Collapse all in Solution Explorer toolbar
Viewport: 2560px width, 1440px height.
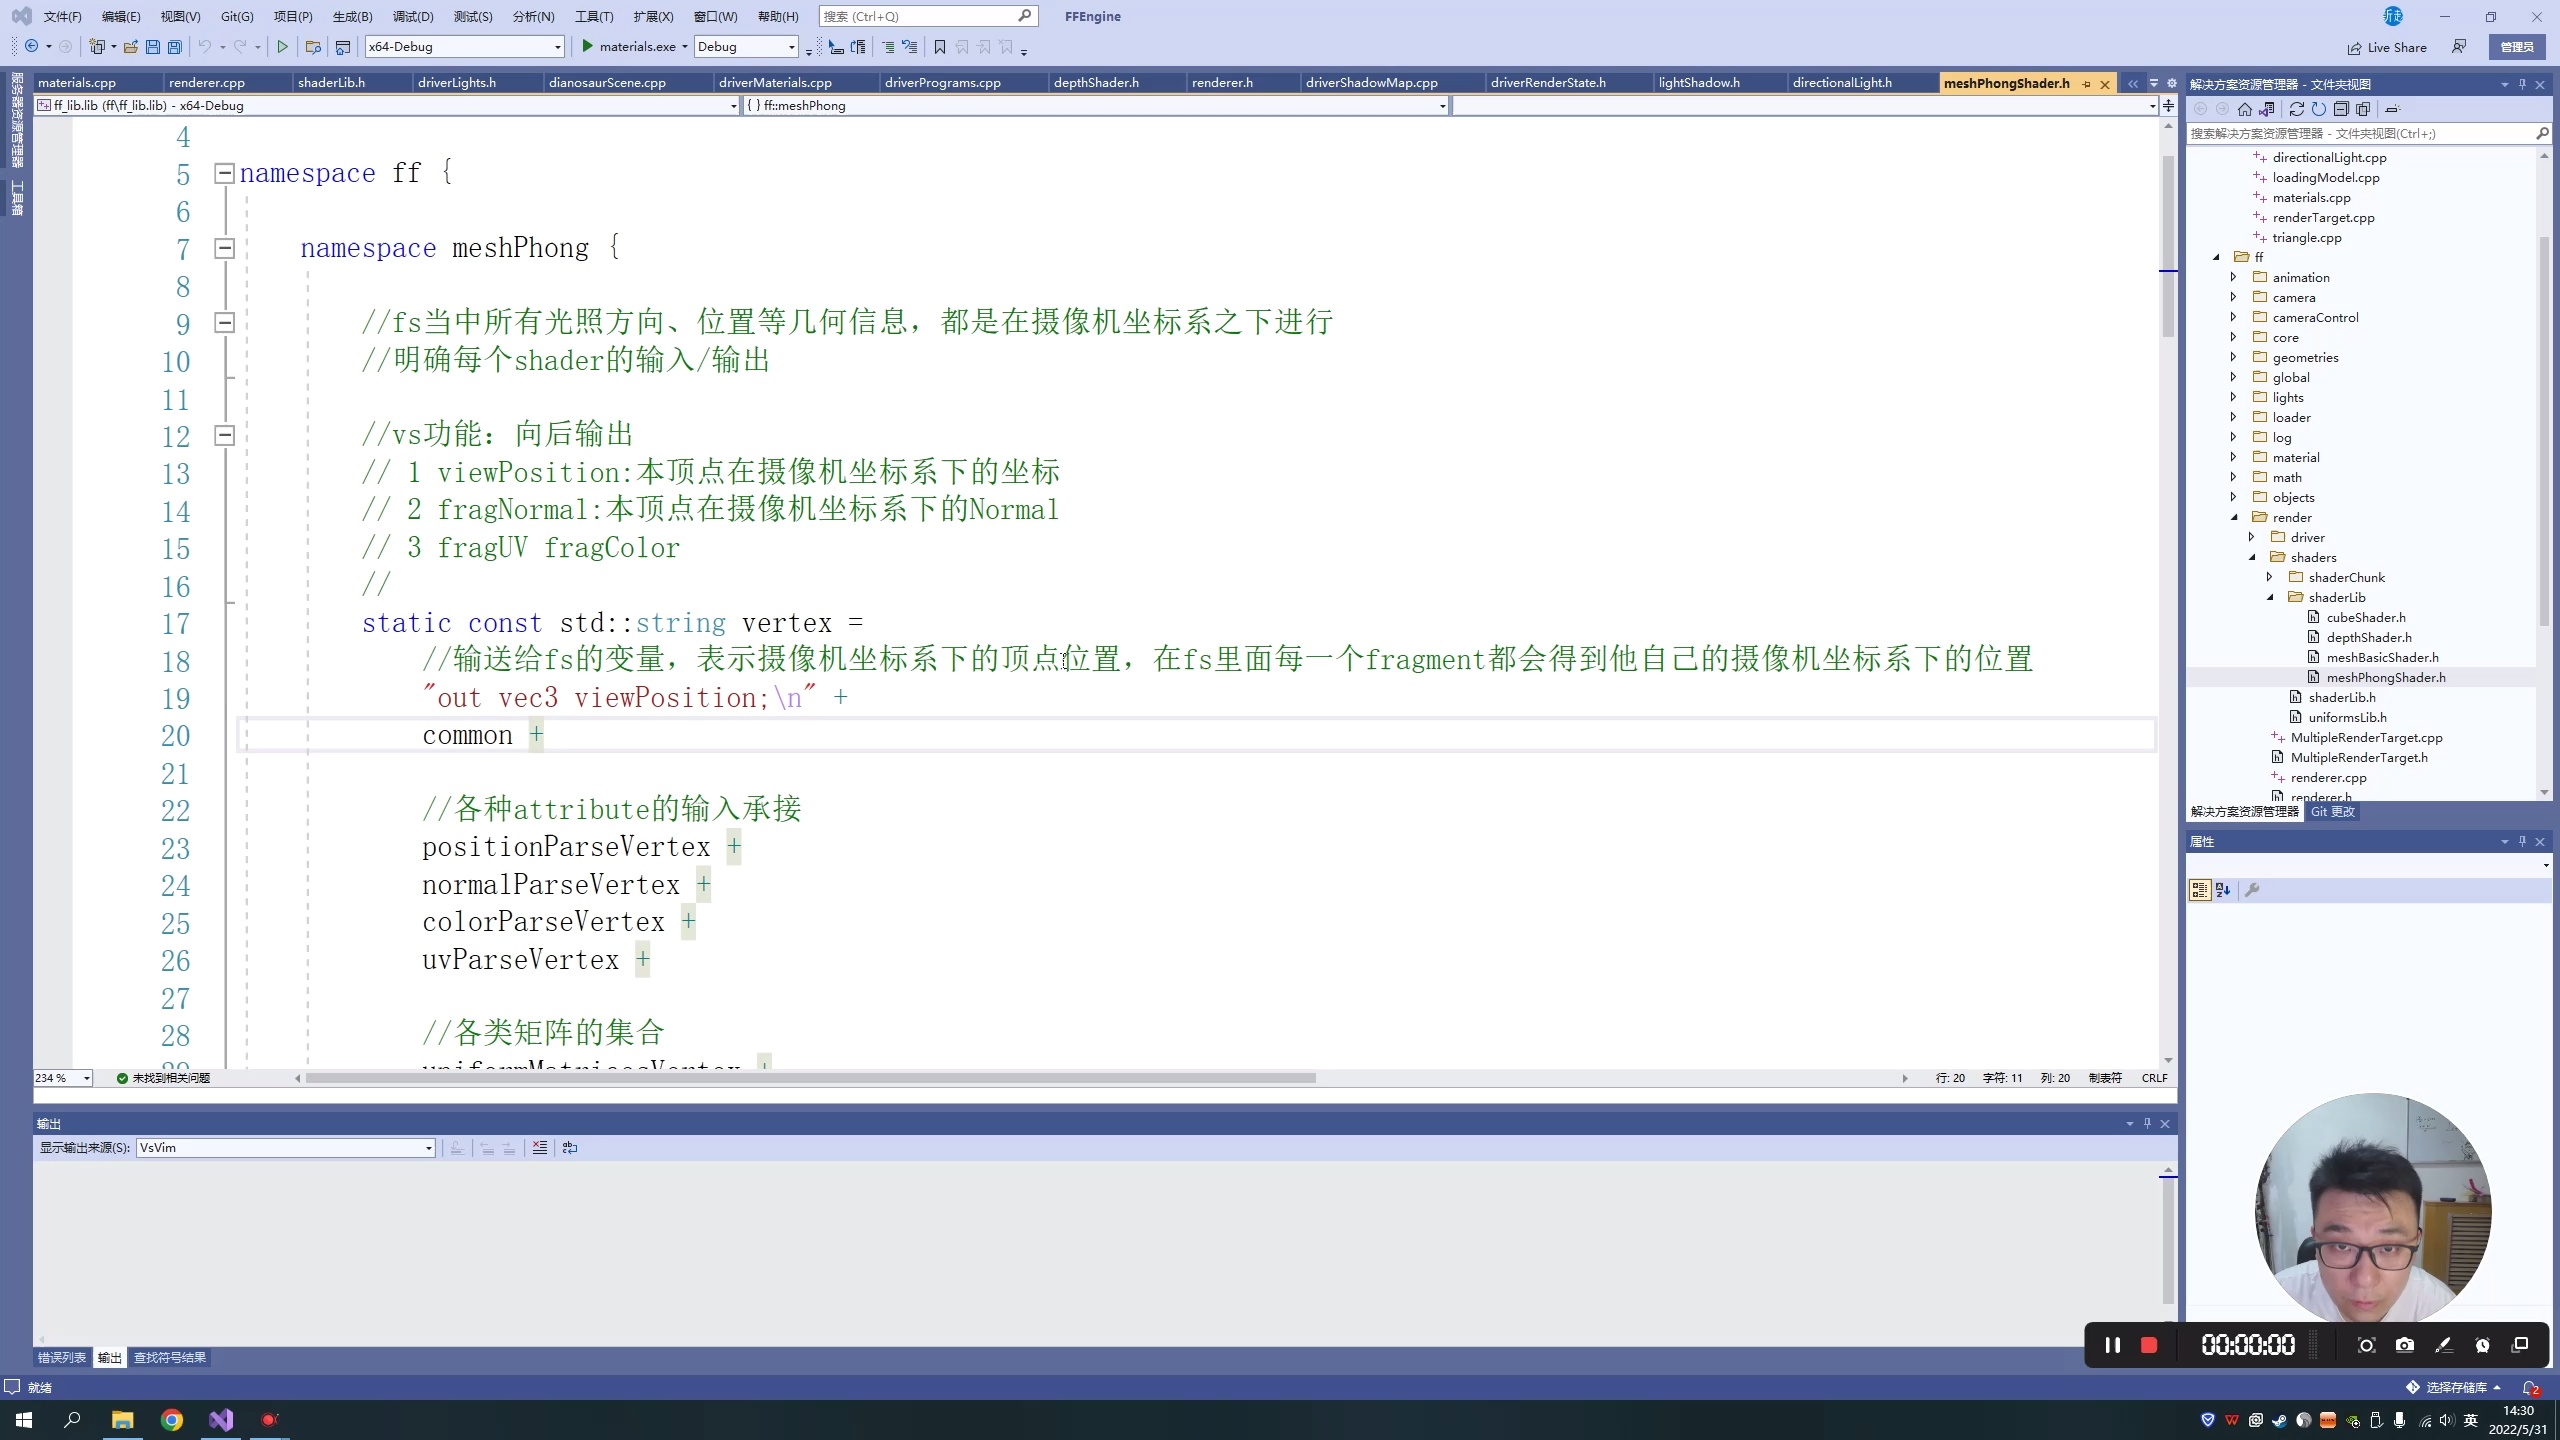coord(2341,109)
